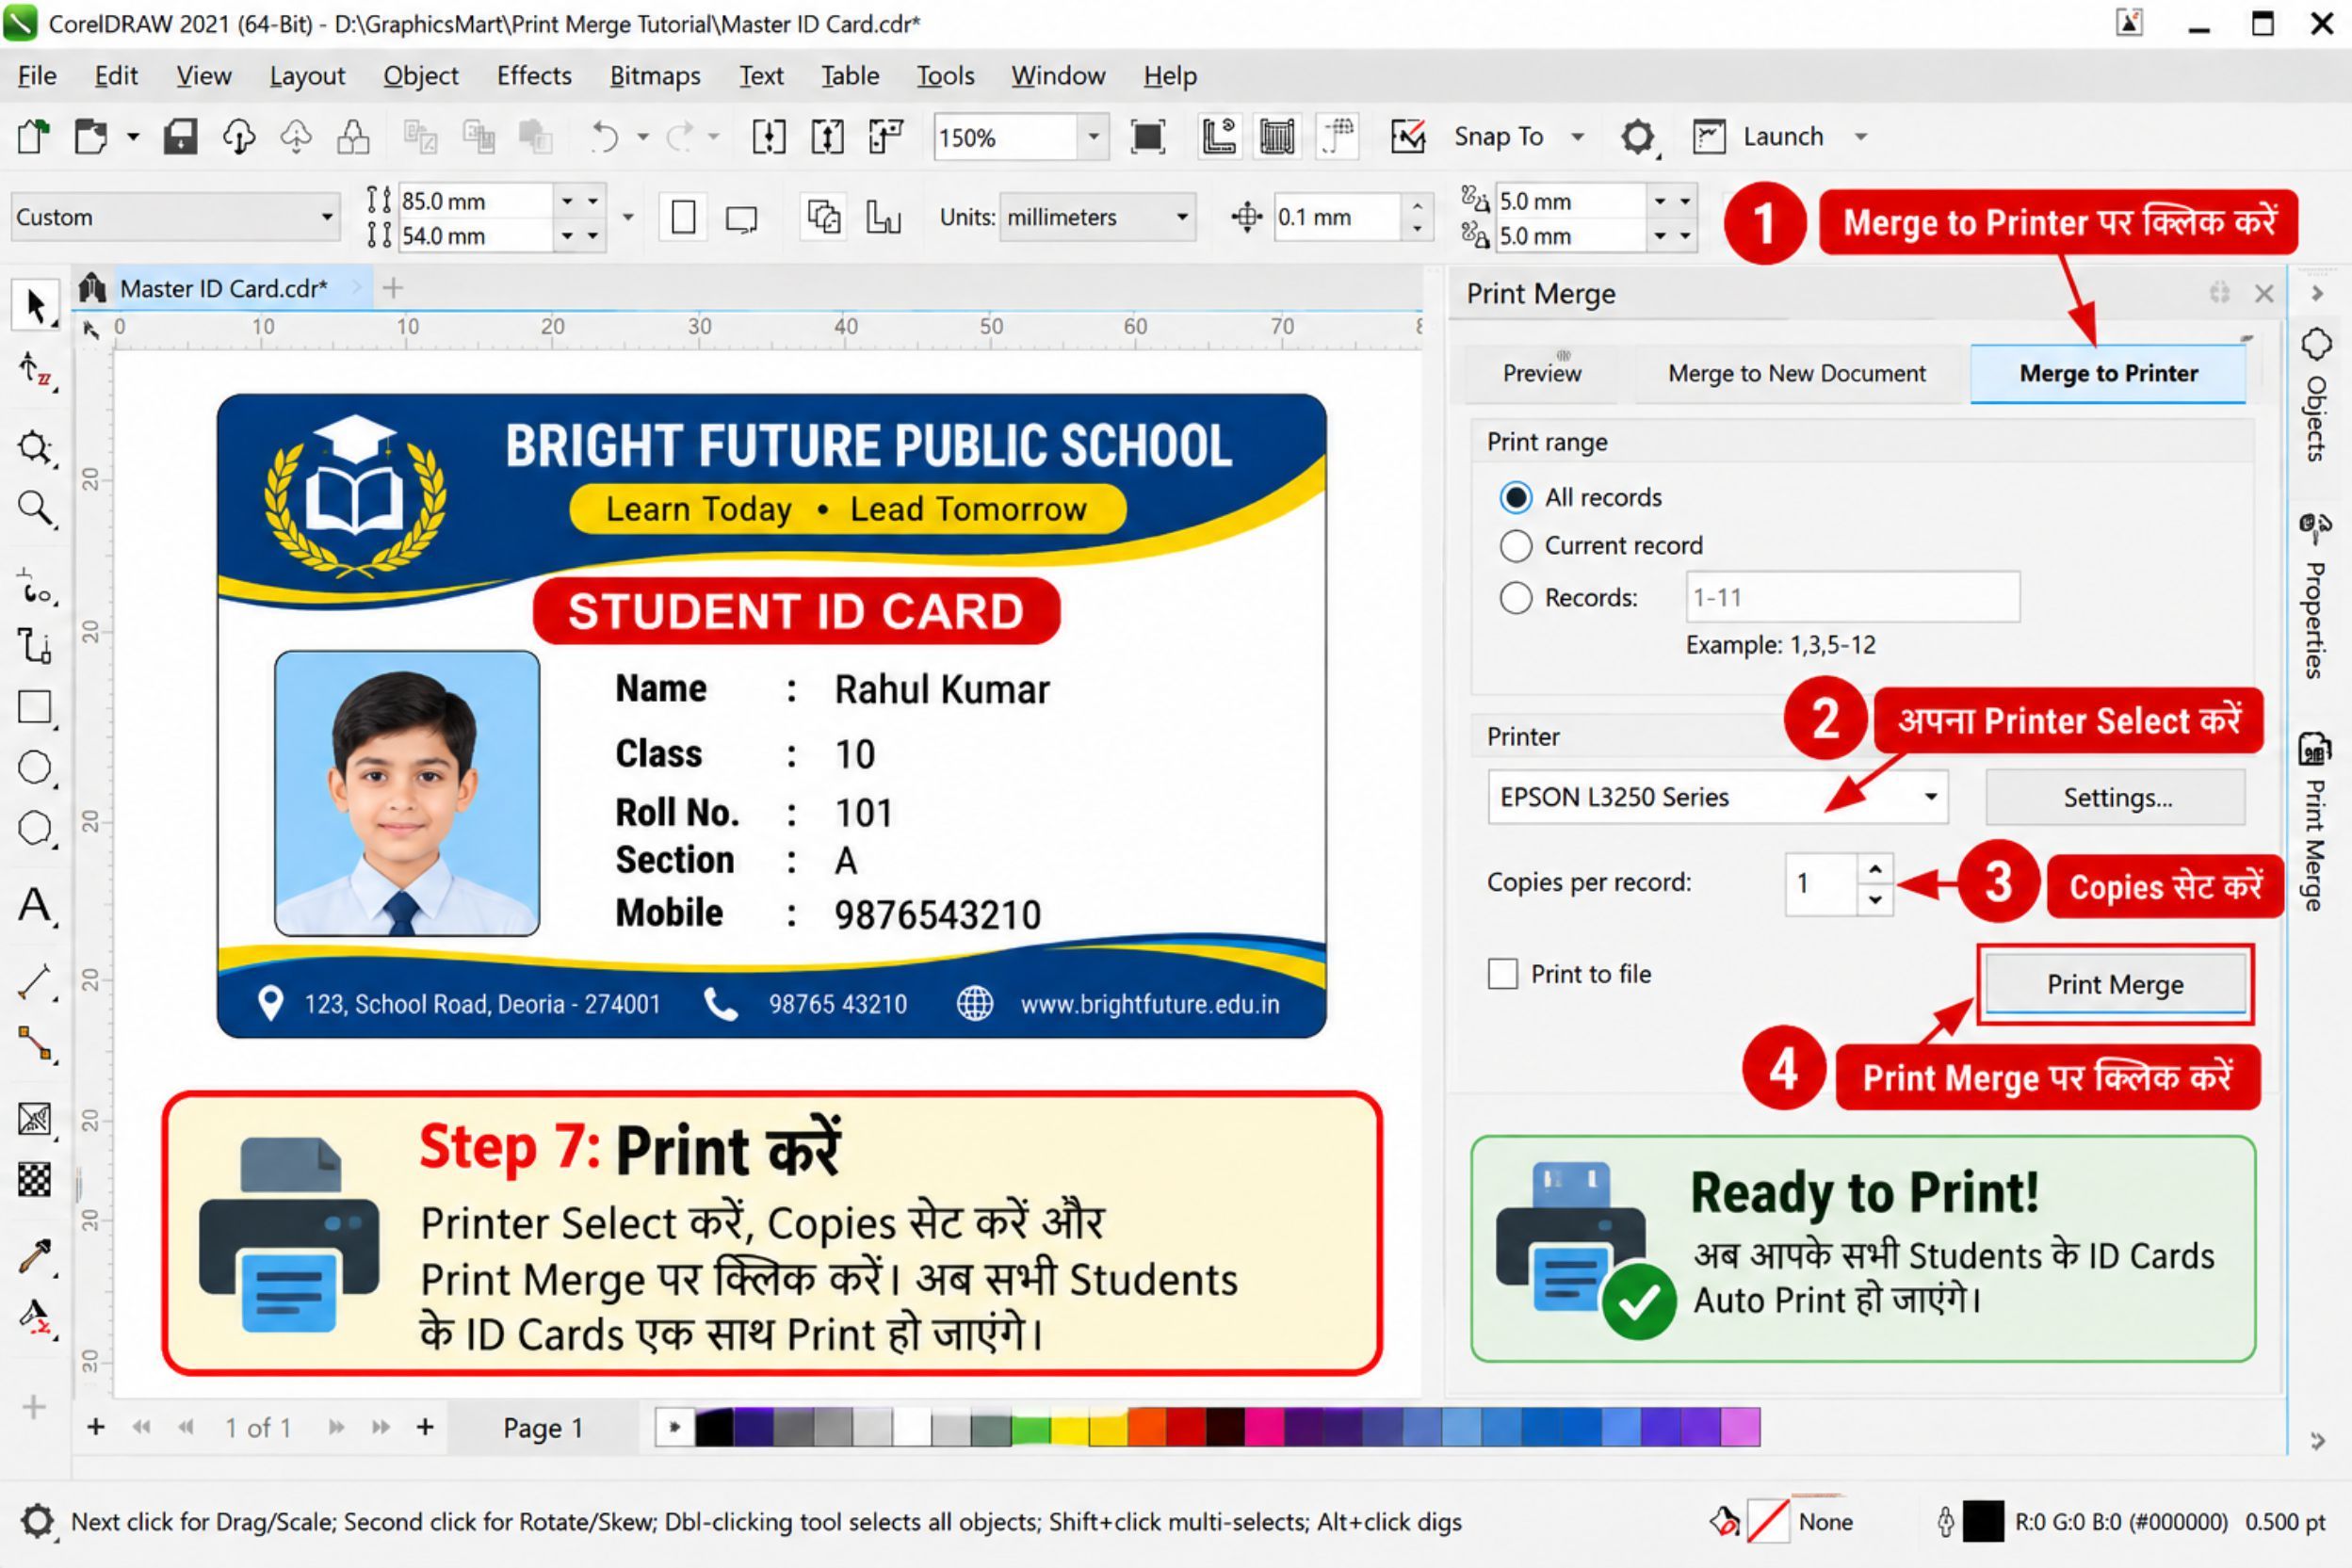Click the nudge distance 0.1 mm field
Image resolution: width=2352 pixels, height=1568 pixels.
tap(1337, 217)
